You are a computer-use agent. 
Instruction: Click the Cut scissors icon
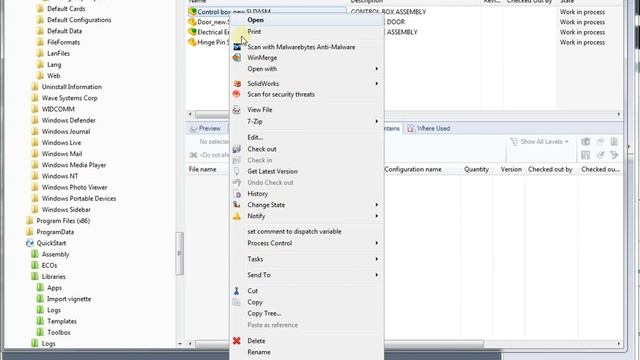pos(236,291)
